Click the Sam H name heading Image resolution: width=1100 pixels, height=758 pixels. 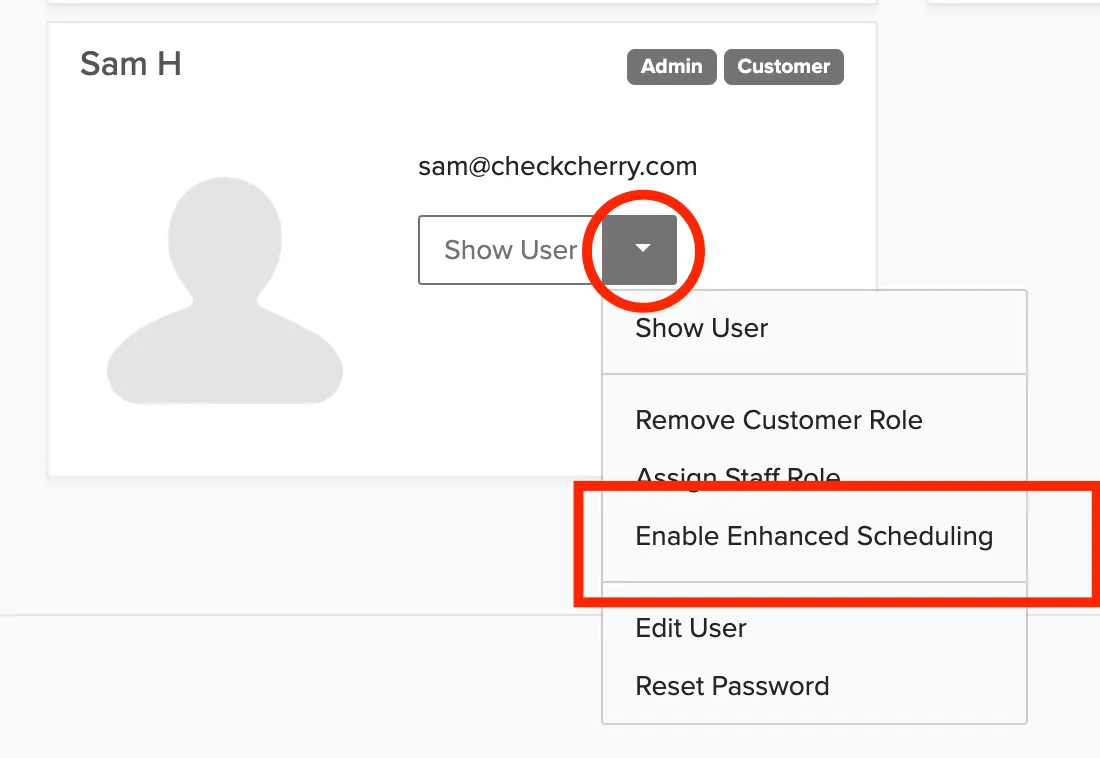click(130, 64)
